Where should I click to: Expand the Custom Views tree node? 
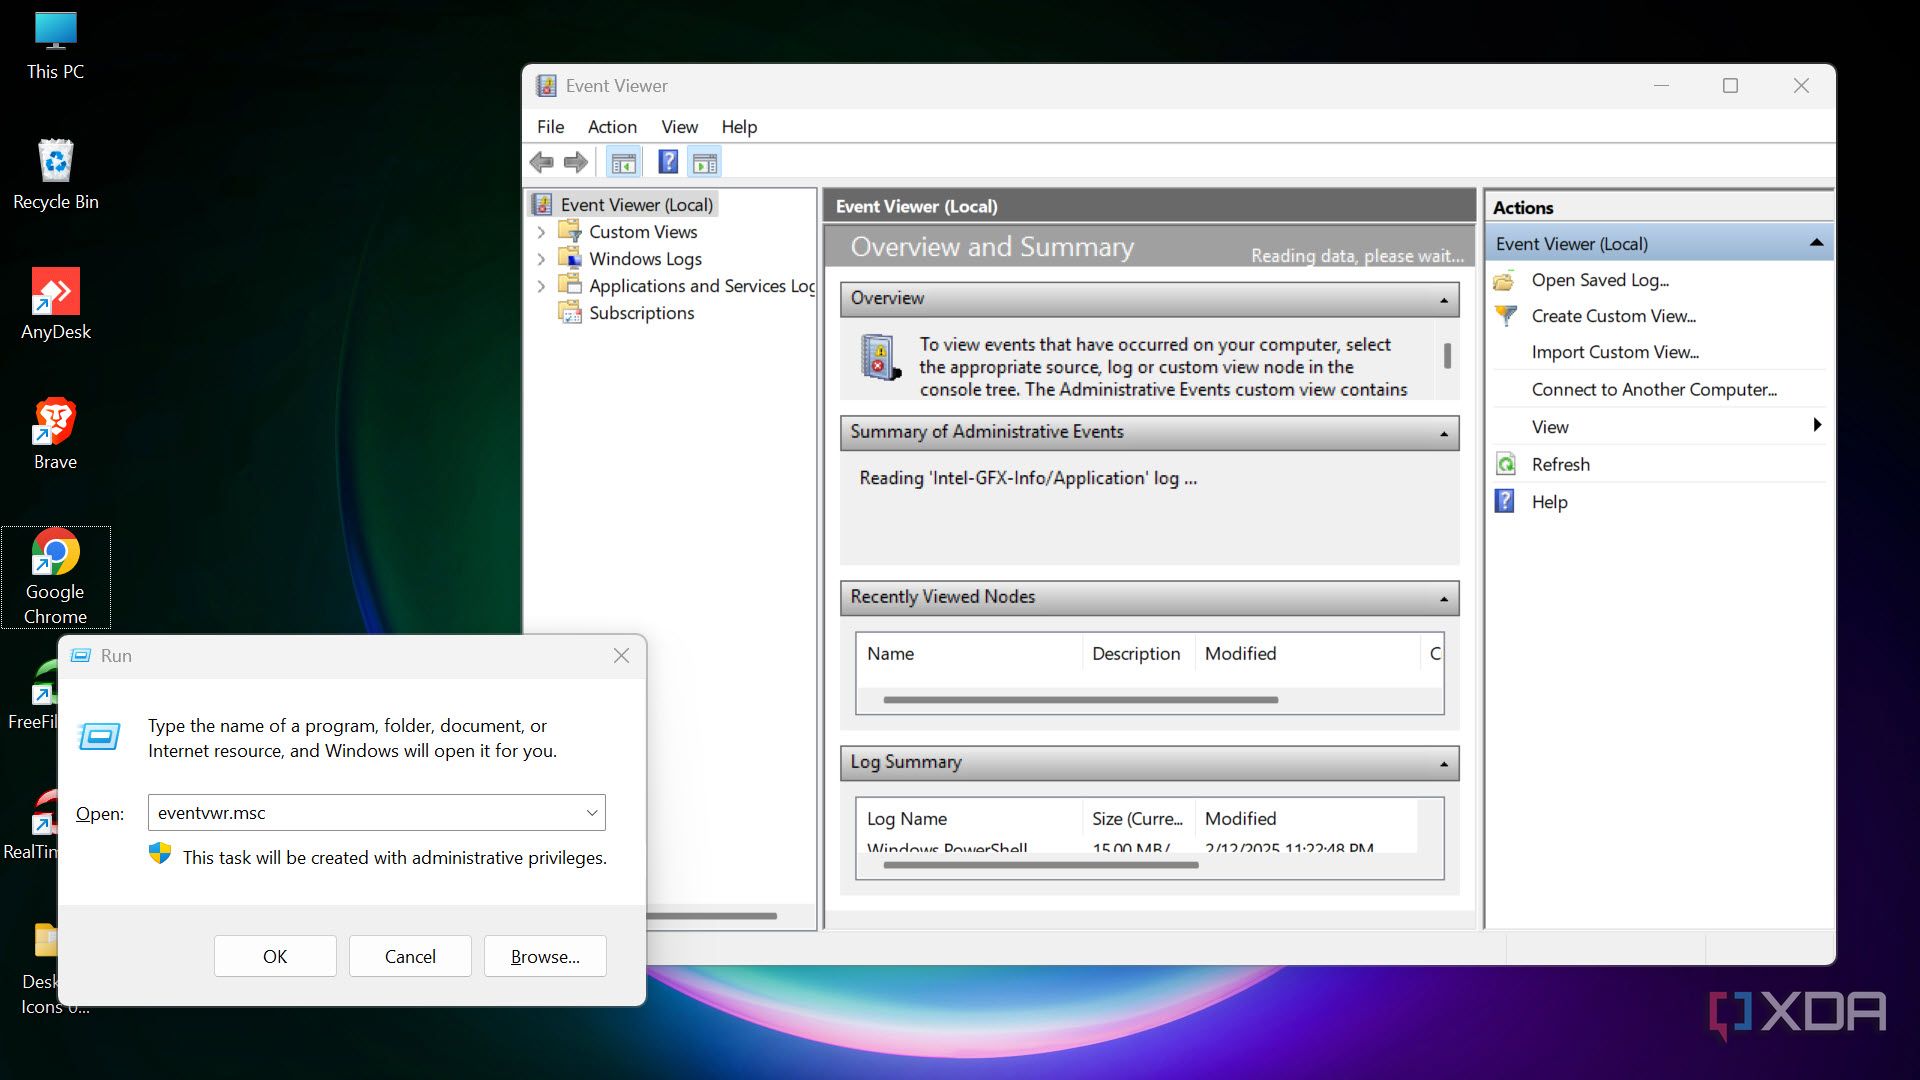pos(541,232)
